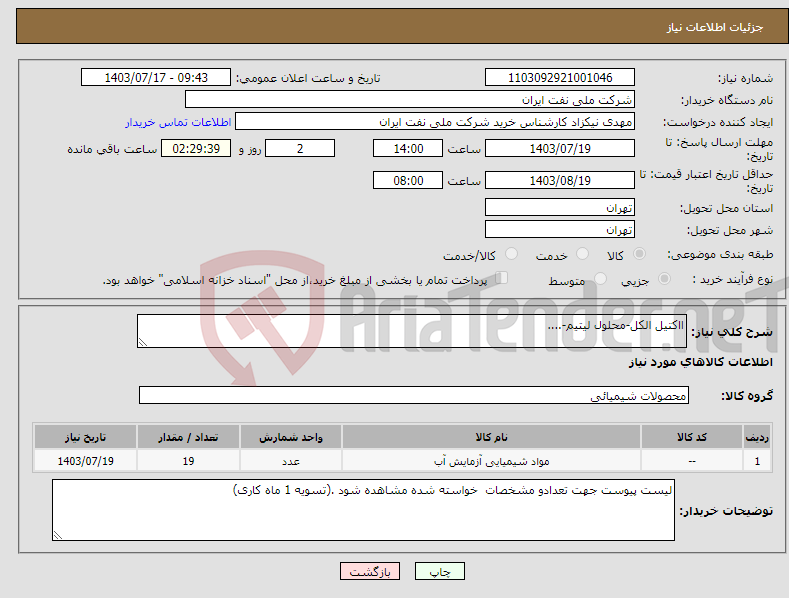Click row number 1 cell

(757, 461)
